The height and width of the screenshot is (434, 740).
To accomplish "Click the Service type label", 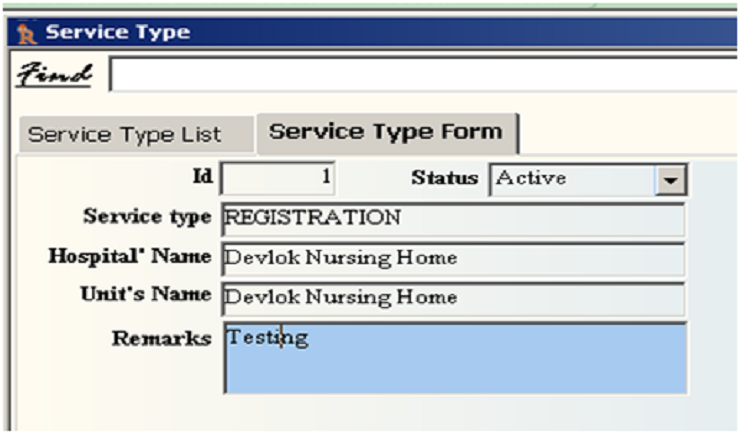I will click(147, 217).
